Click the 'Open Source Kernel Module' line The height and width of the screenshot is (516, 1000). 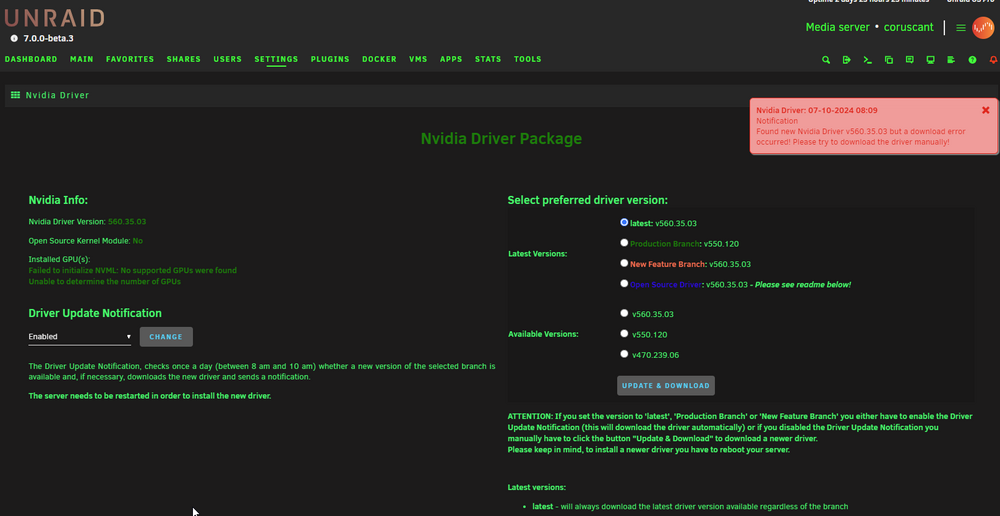[85, 241]
